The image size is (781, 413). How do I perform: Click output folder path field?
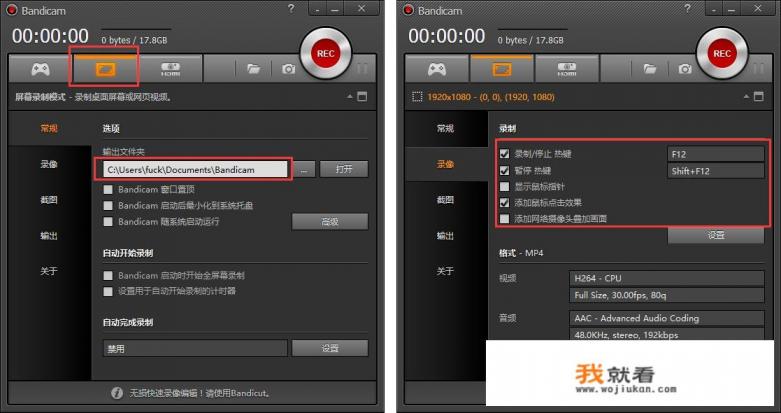tap(195, 169)
